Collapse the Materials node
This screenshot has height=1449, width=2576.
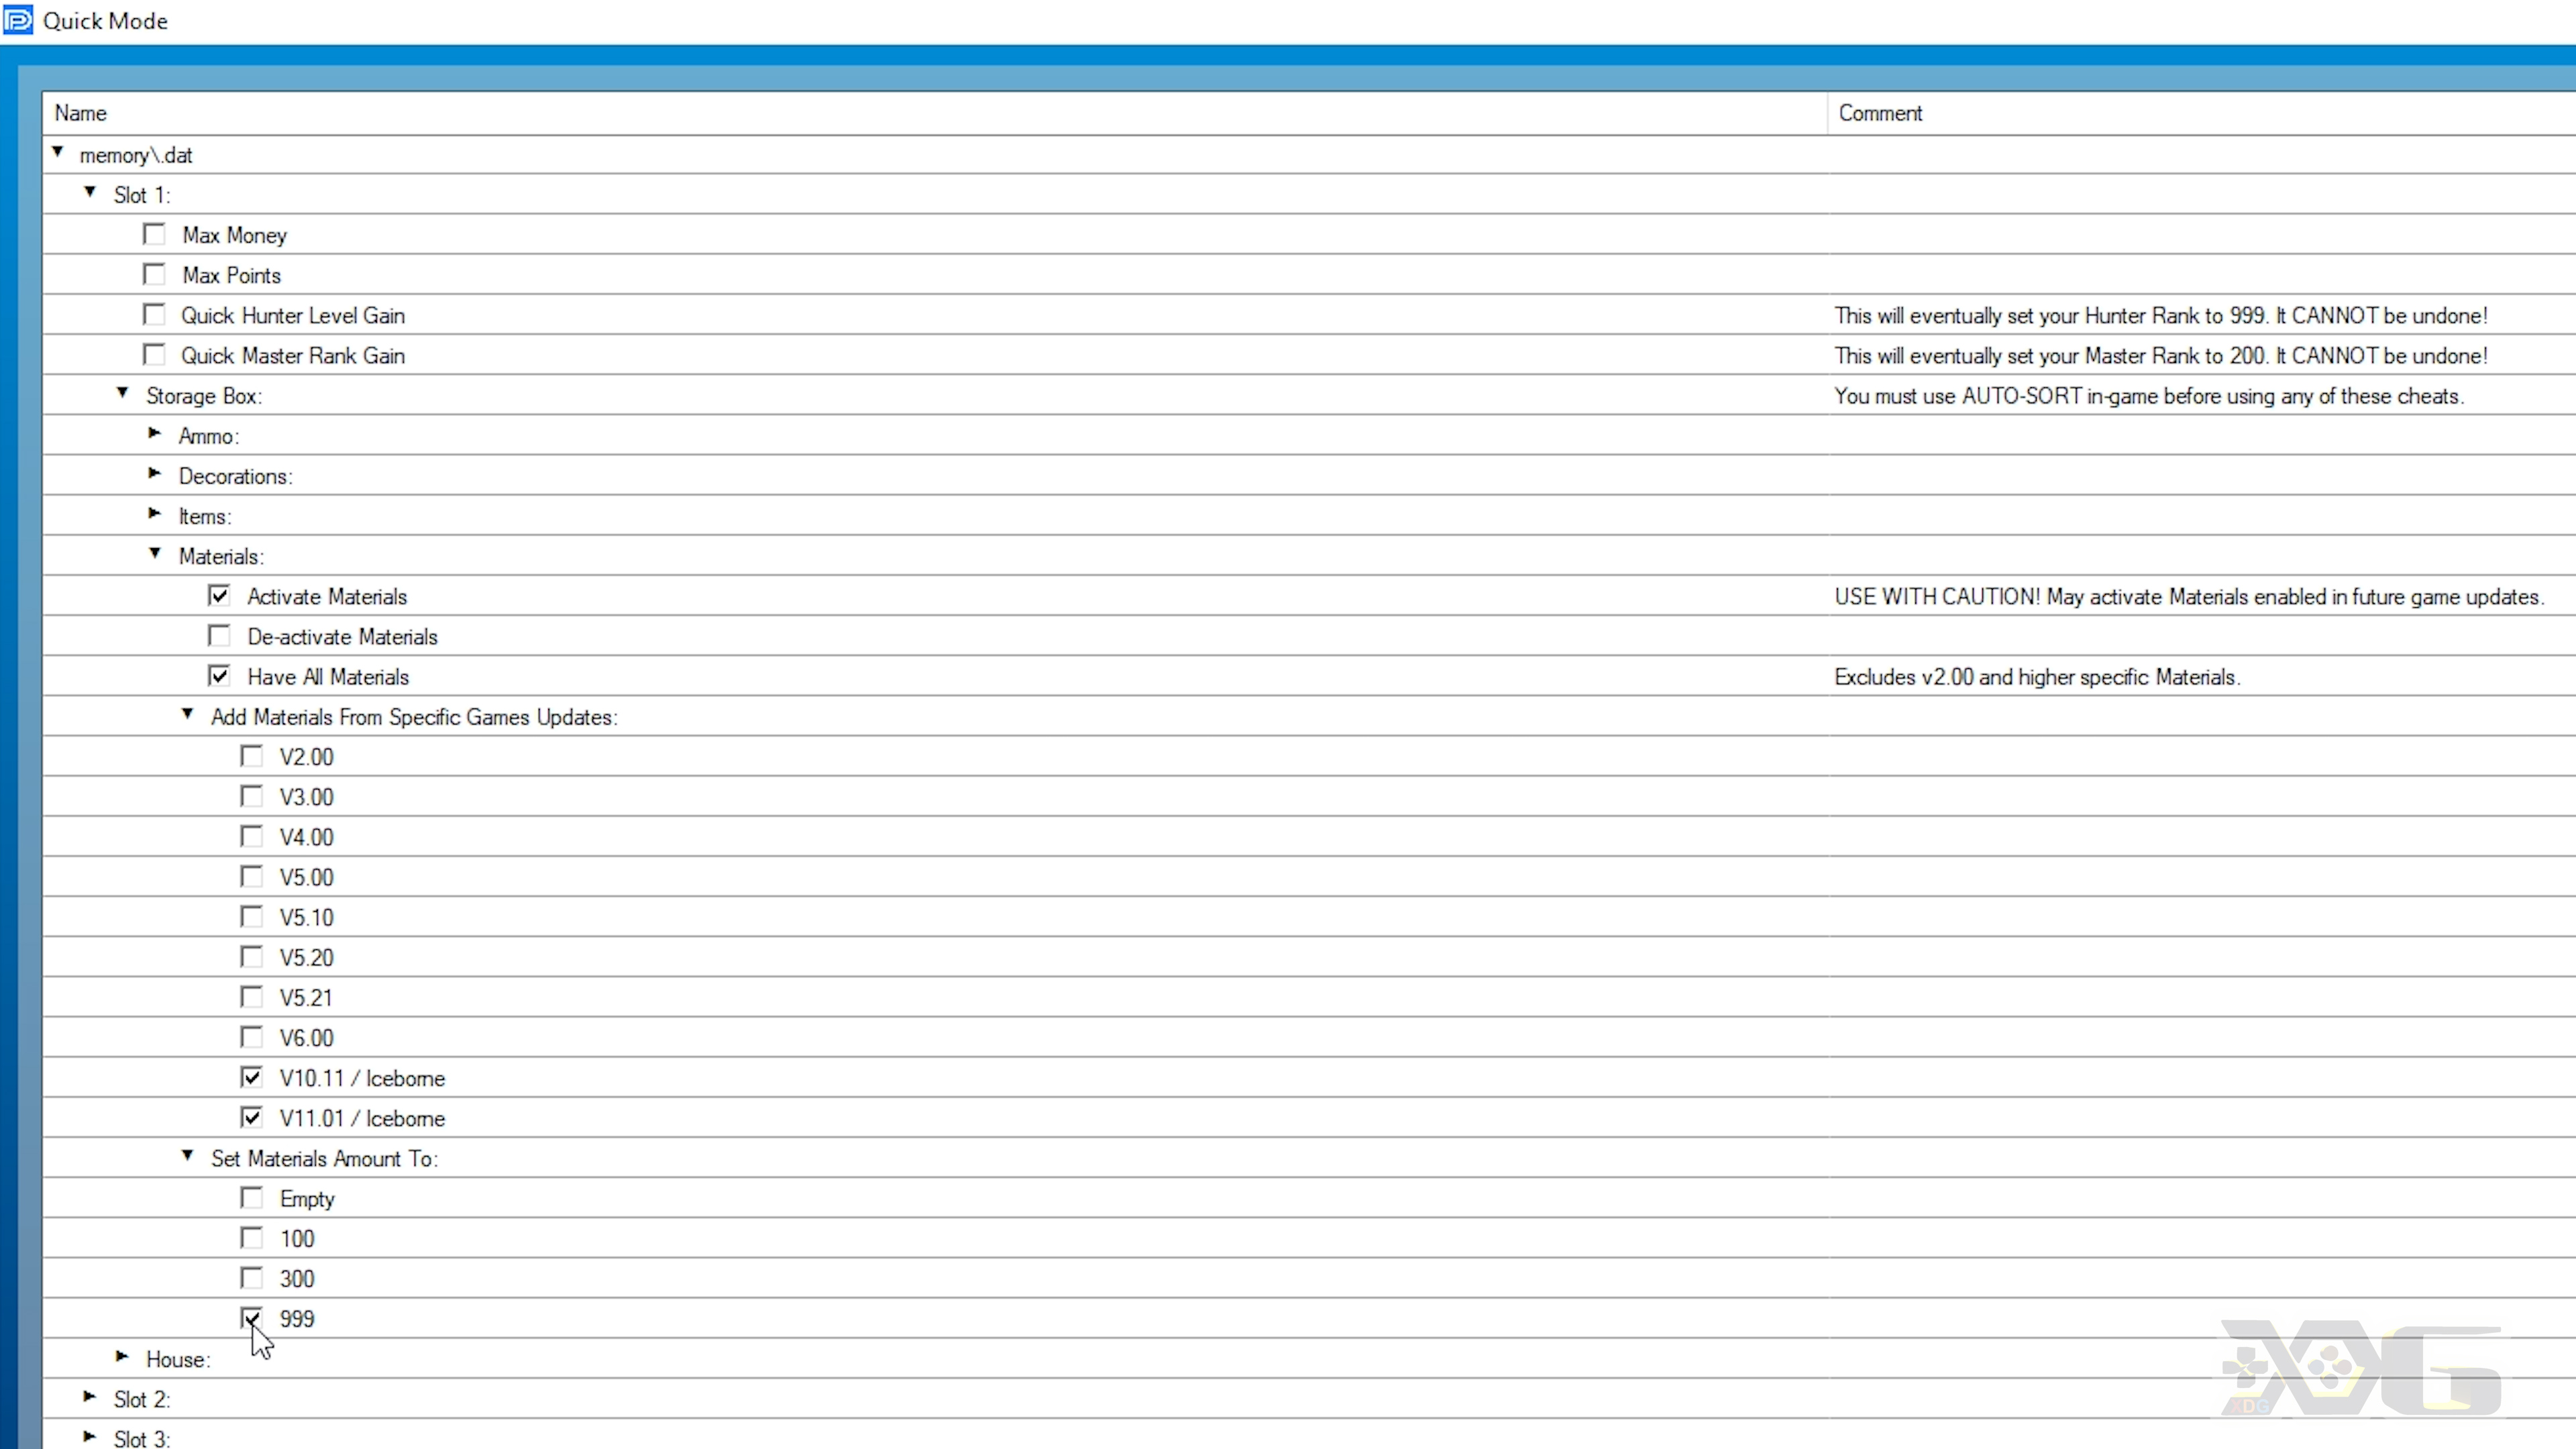click(155, 553)
